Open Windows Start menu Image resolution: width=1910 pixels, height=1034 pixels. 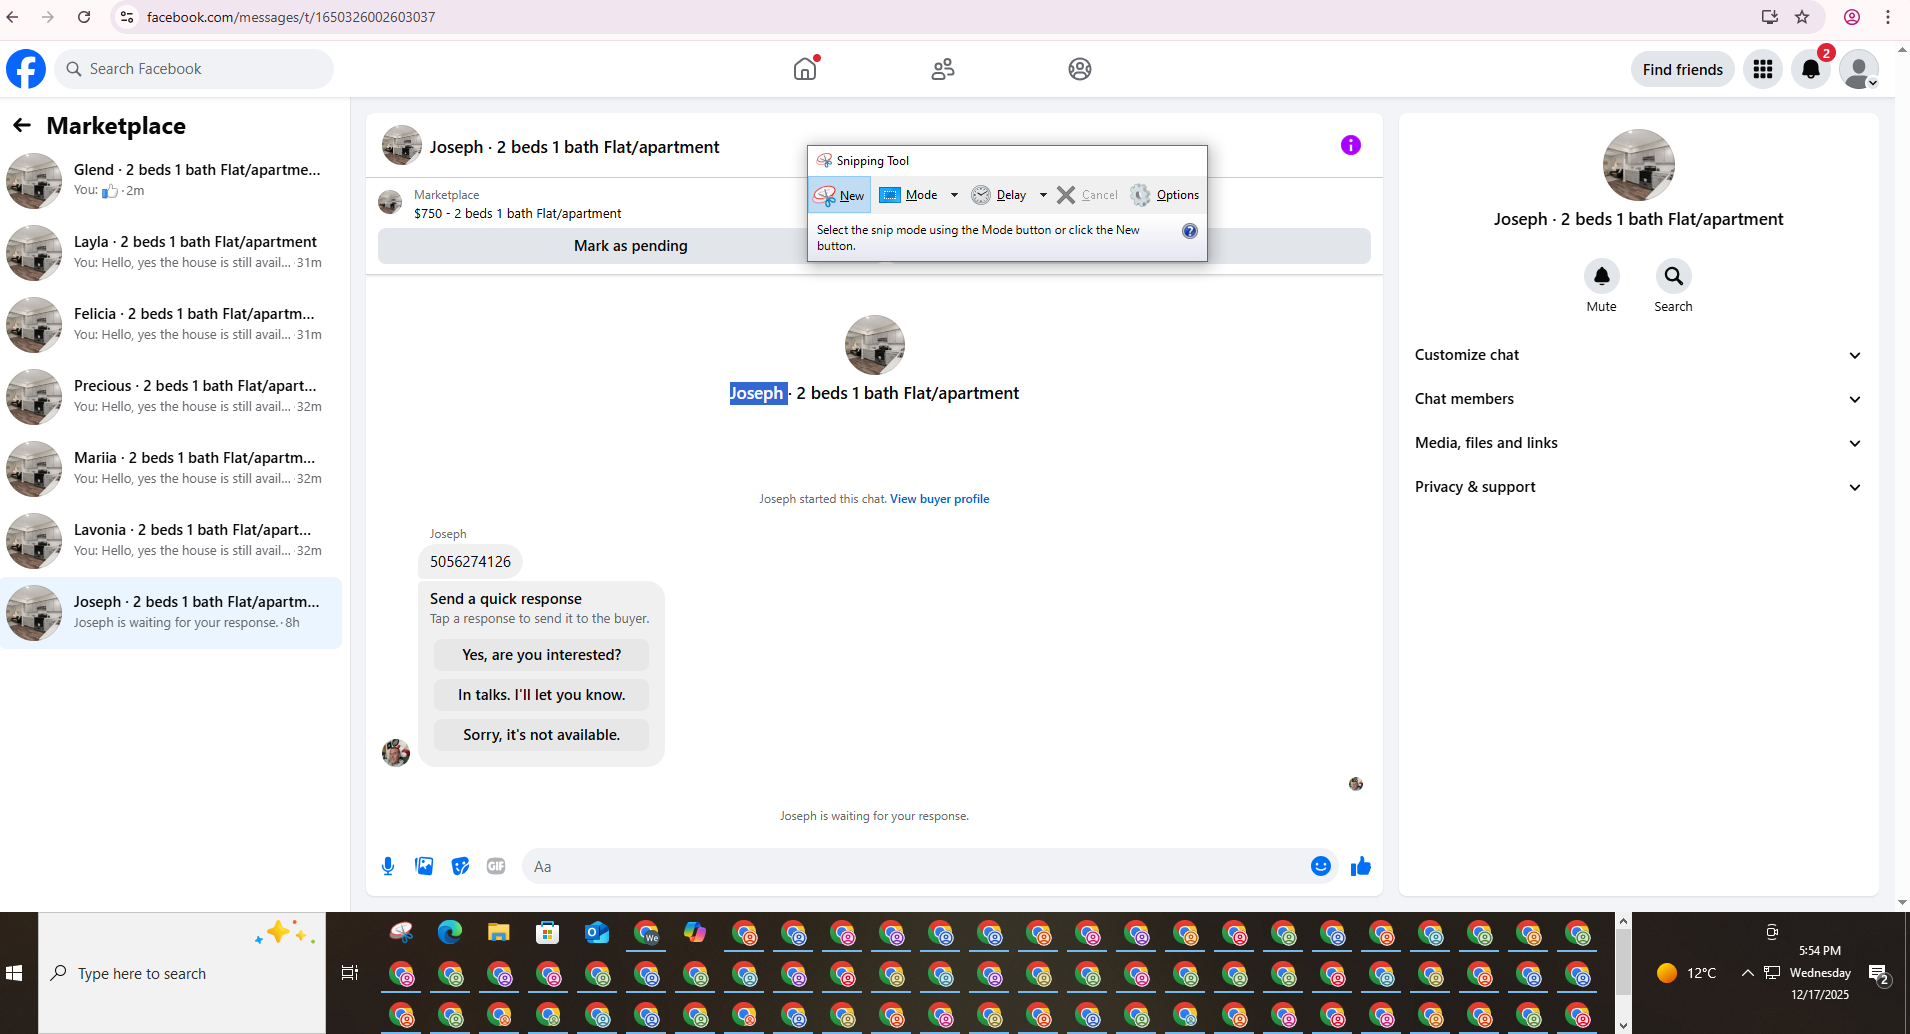click(x=14, y=973)
